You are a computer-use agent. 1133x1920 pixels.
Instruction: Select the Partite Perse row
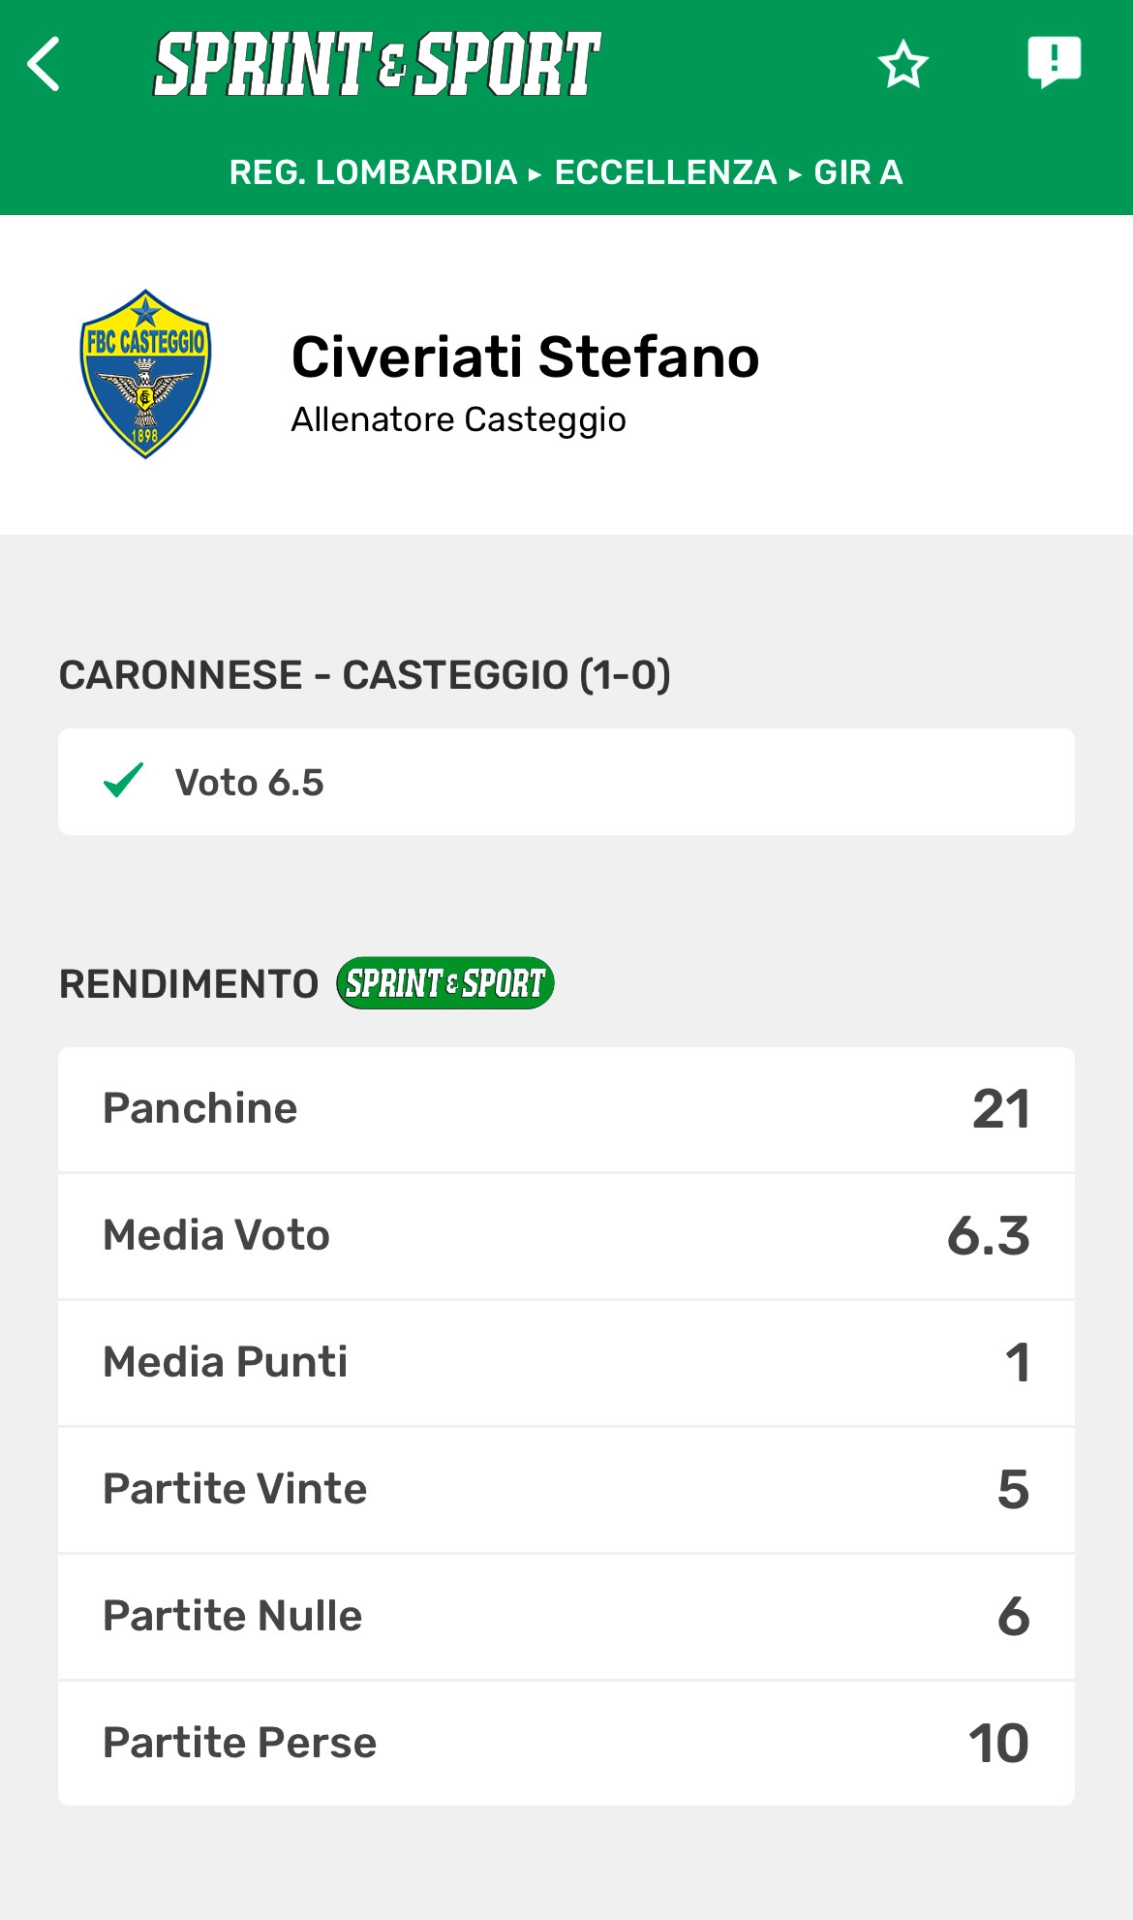pos(566,1743)
